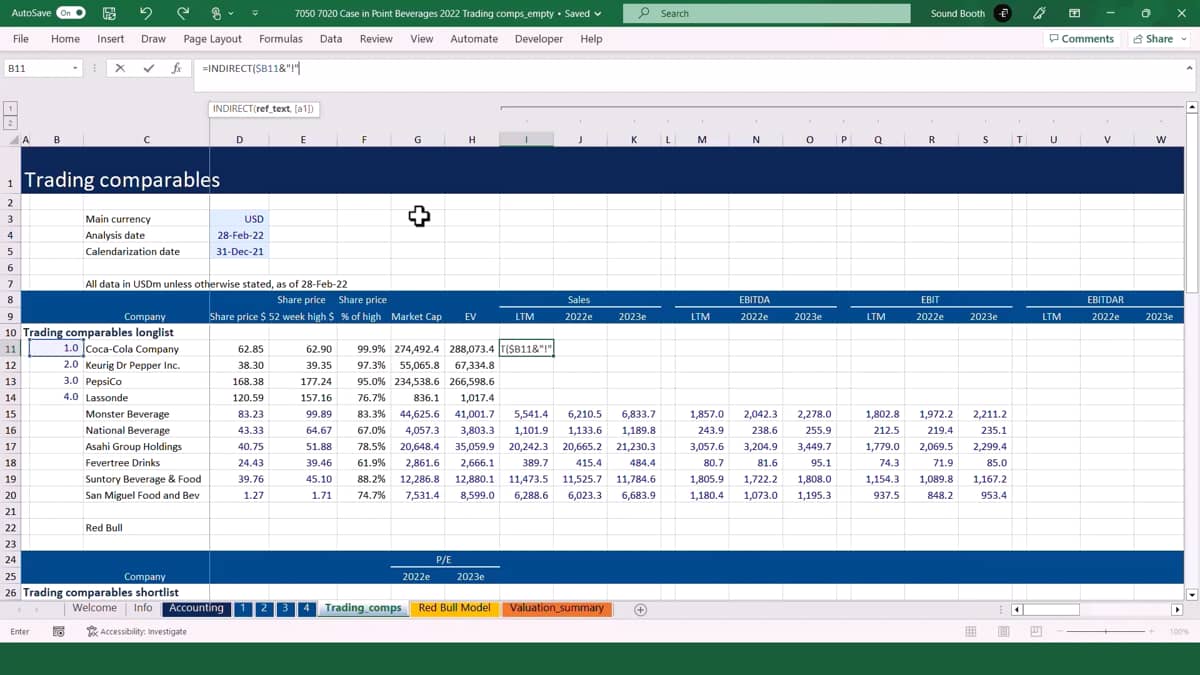Open the Home tab

point(65,39)
